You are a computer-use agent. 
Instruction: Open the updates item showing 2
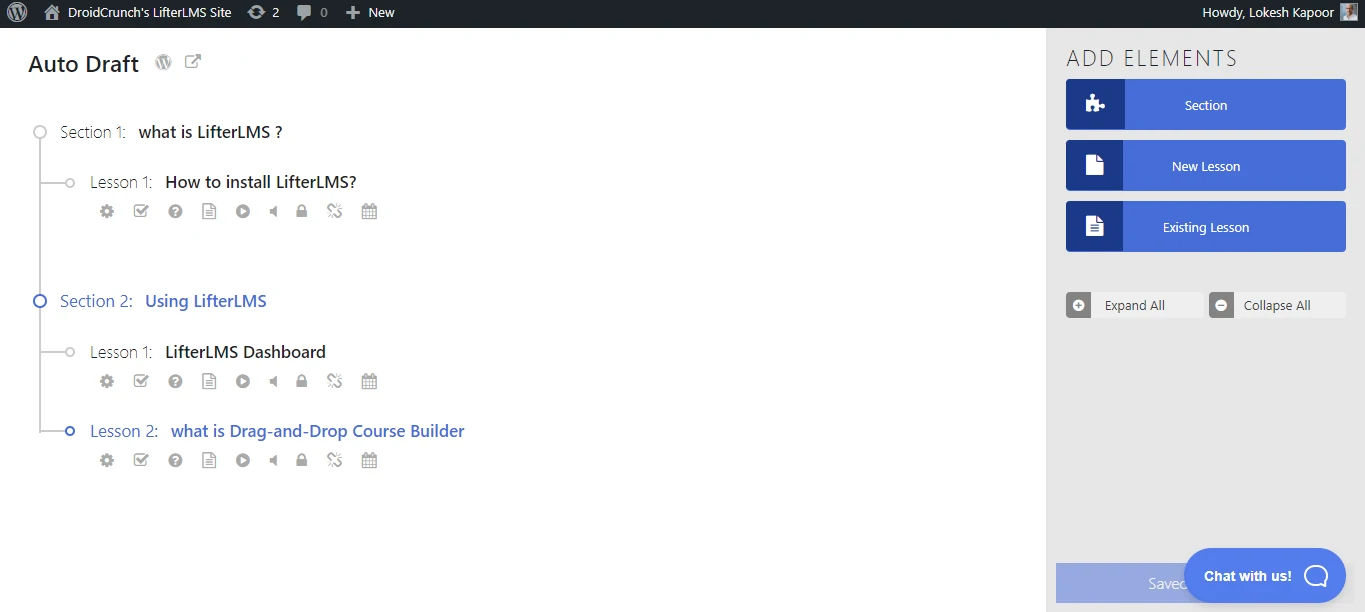[263, 13]
